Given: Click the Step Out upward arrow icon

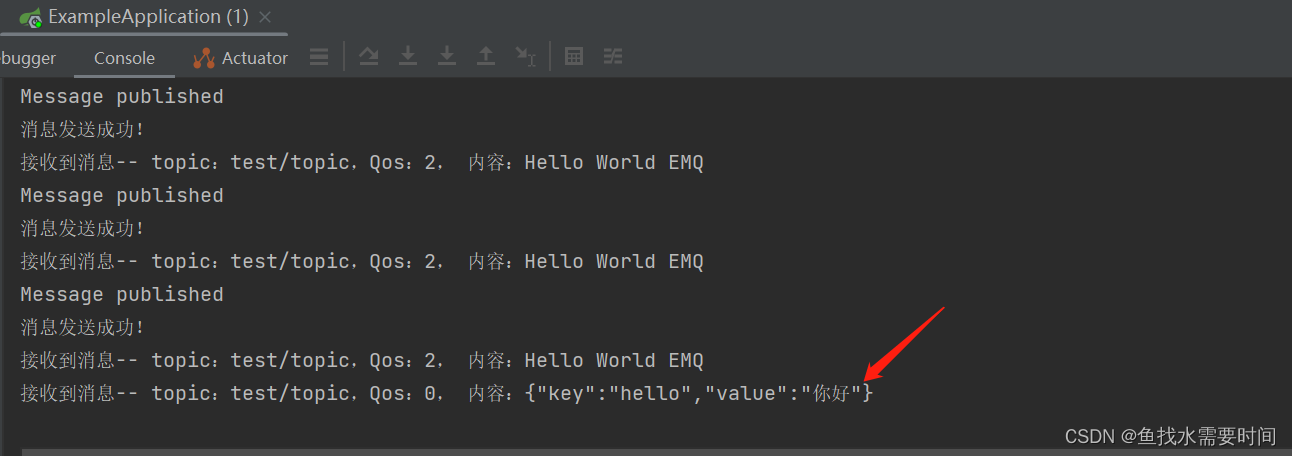Looking at the screenshot, I should coord(486,57).
